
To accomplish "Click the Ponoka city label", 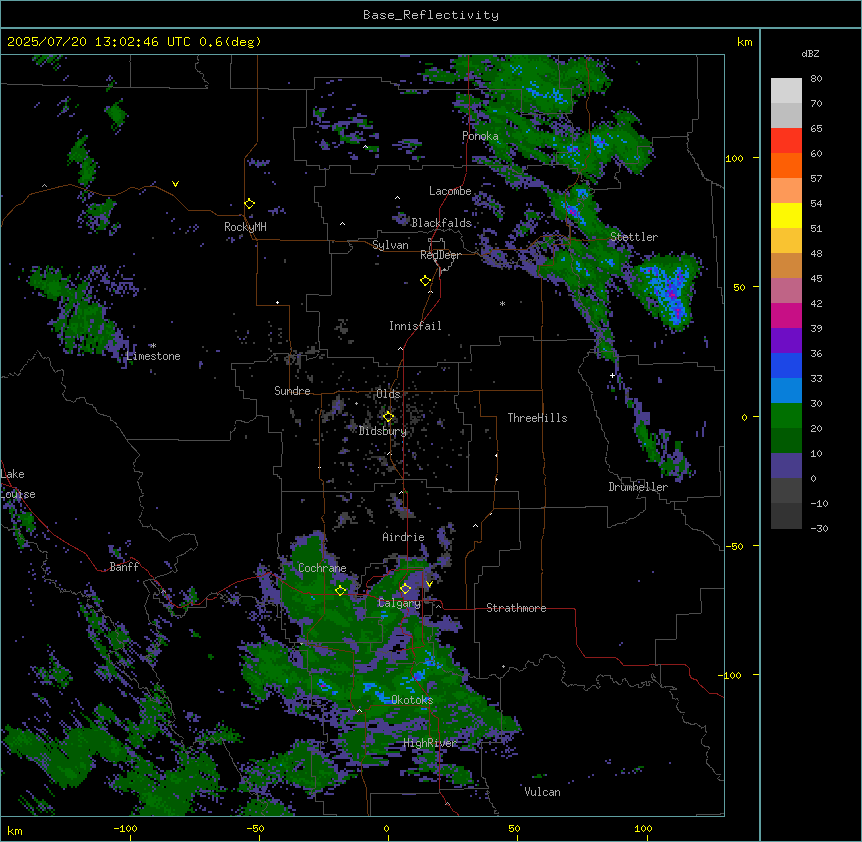I will coord(480,136).
